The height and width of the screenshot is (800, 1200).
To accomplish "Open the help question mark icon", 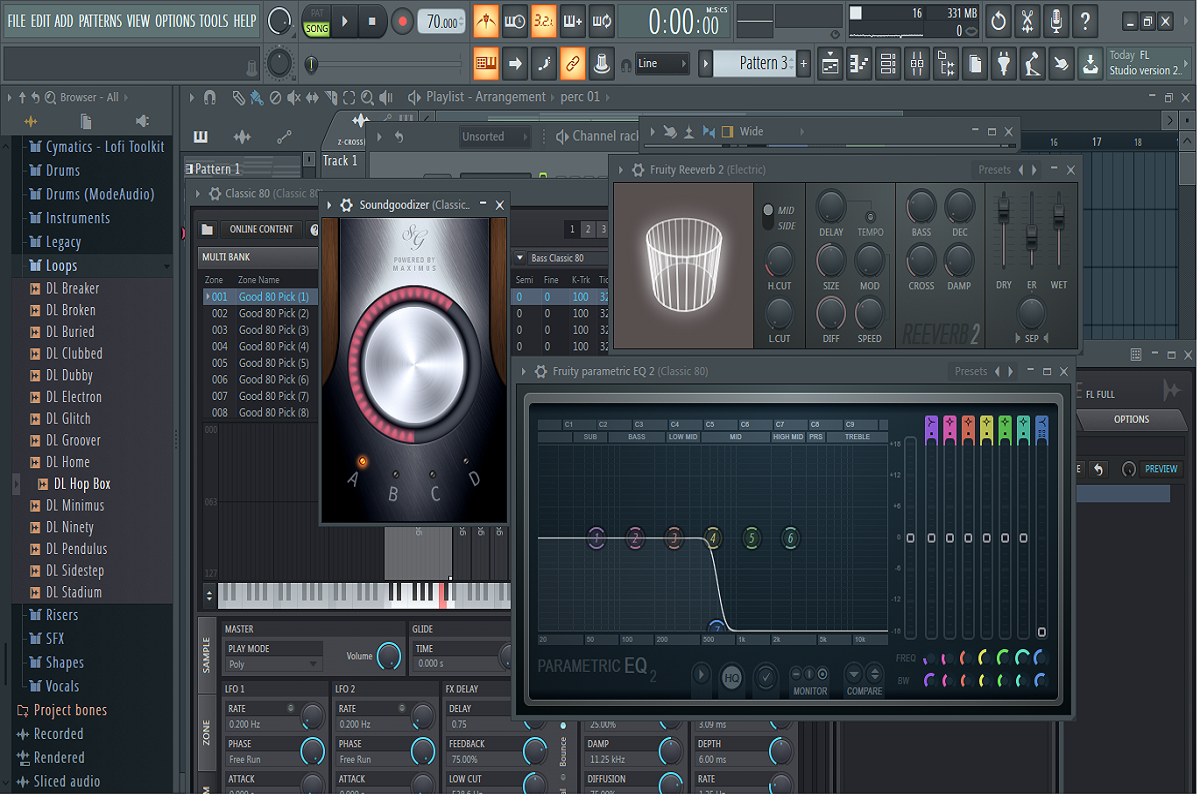I will [x=1085, y=21].
